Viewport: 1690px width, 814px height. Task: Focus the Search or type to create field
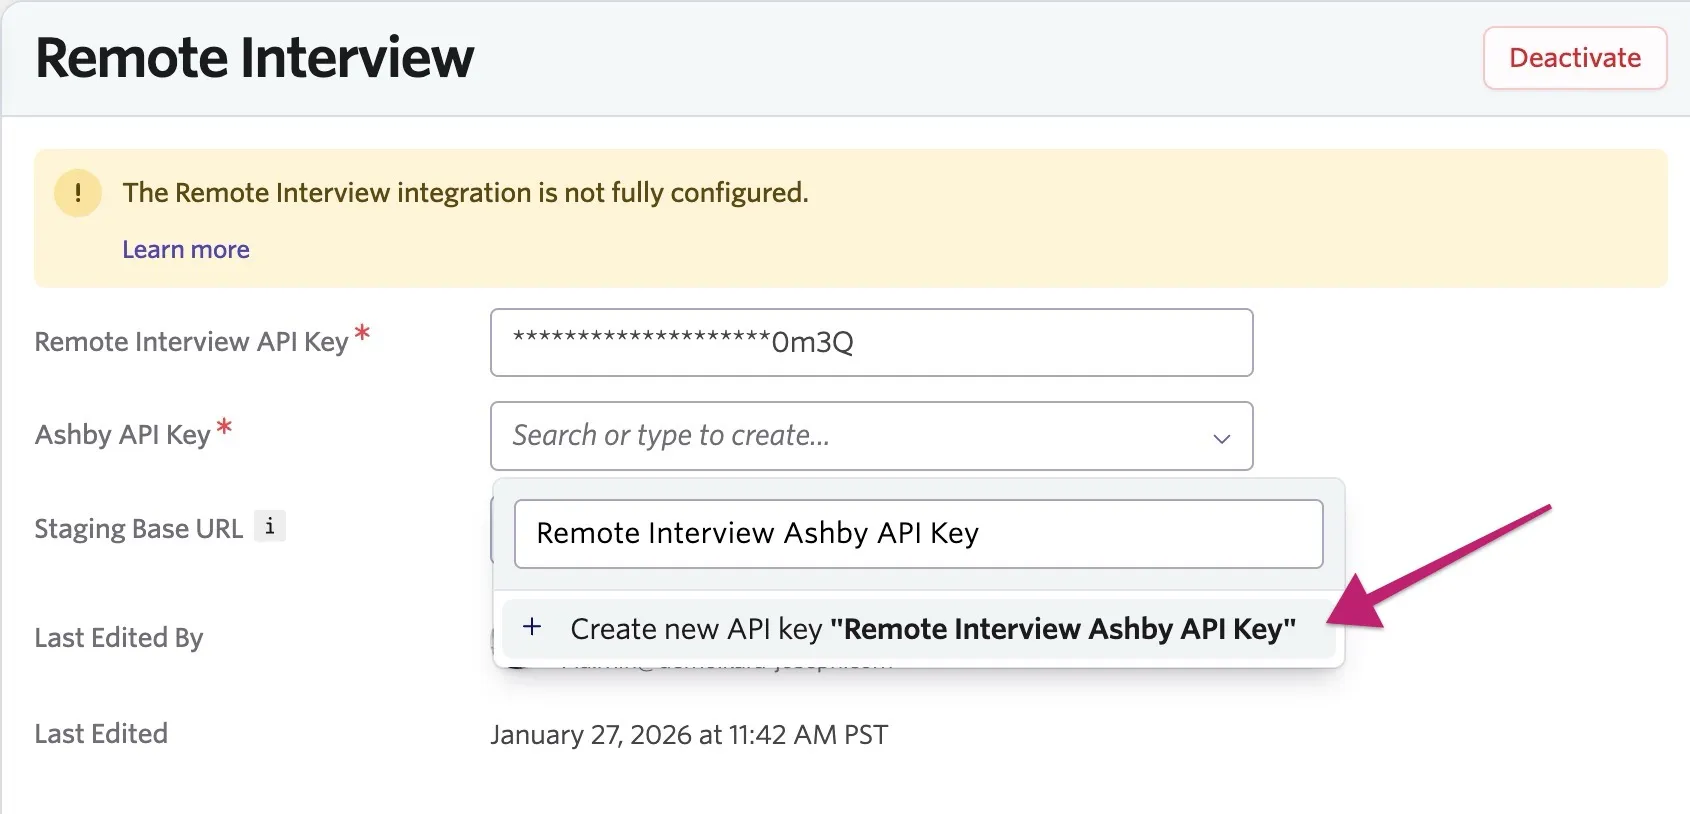click(871, 436)
